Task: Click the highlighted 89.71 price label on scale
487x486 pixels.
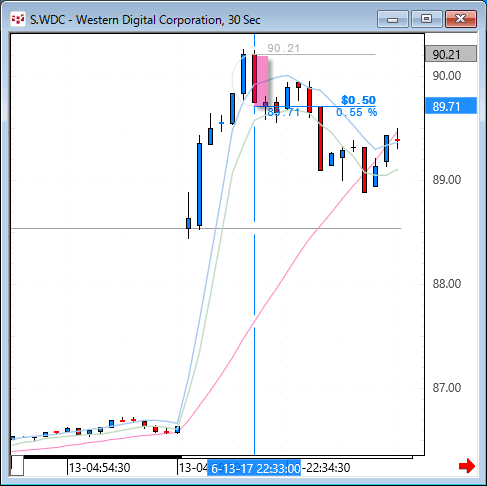Action: (x=451, y=106)
